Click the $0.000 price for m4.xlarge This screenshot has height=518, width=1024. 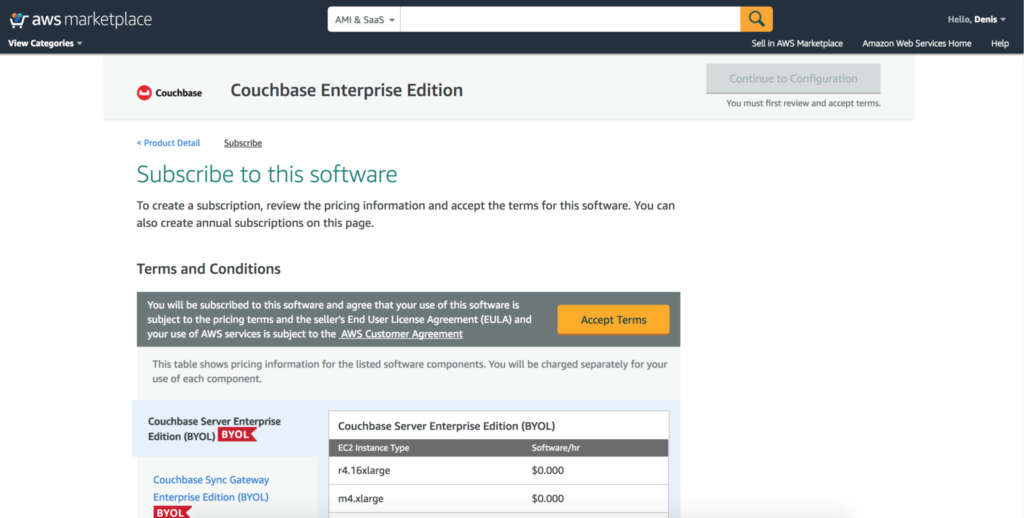click(547, 498)
